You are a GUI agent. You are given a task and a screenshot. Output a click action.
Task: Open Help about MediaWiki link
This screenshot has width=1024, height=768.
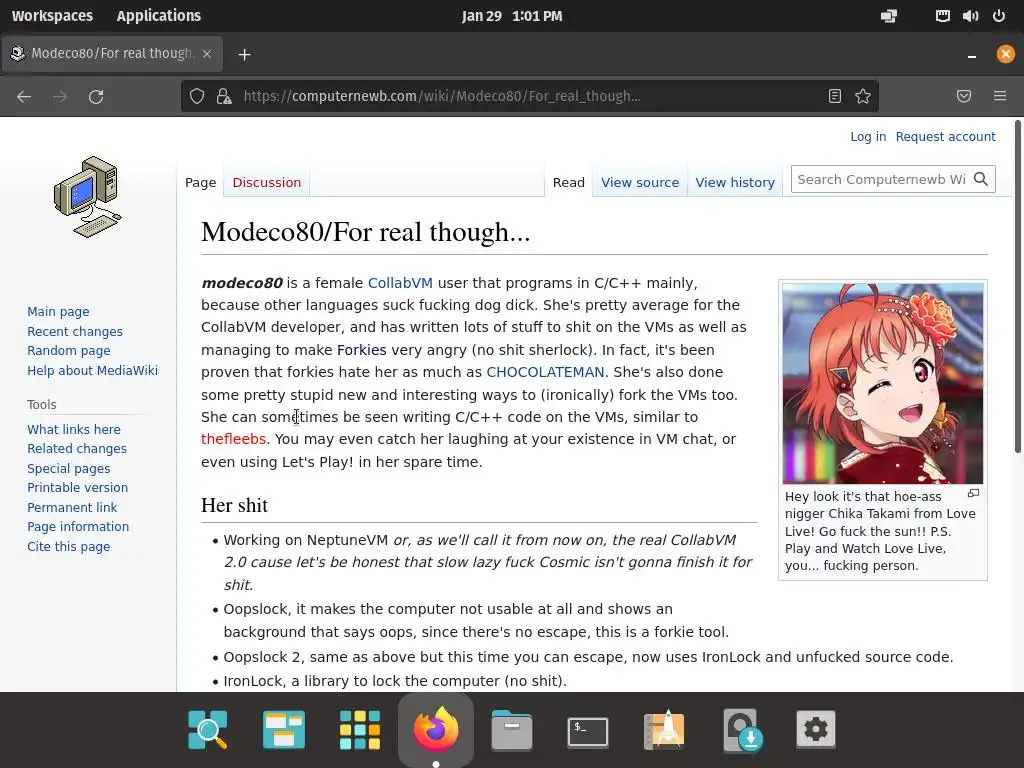click(92, 370)
